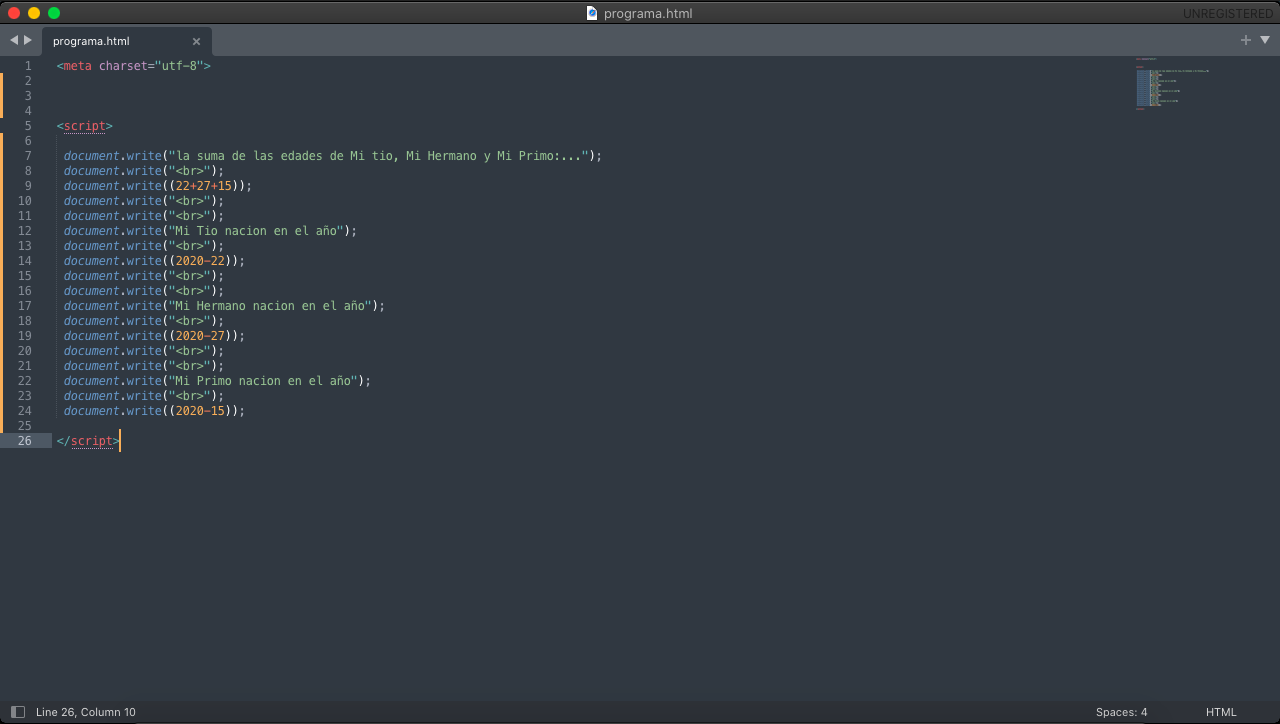Click the green fullscreen window button
This screenshot has height=724, width=1280.
tap(54, 13)
